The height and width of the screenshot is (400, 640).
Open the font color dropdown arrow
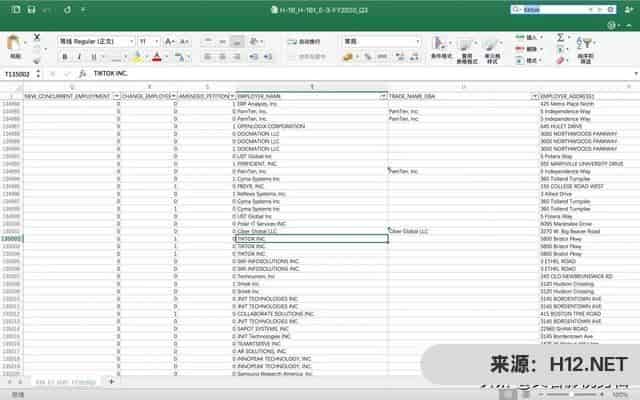166,57
